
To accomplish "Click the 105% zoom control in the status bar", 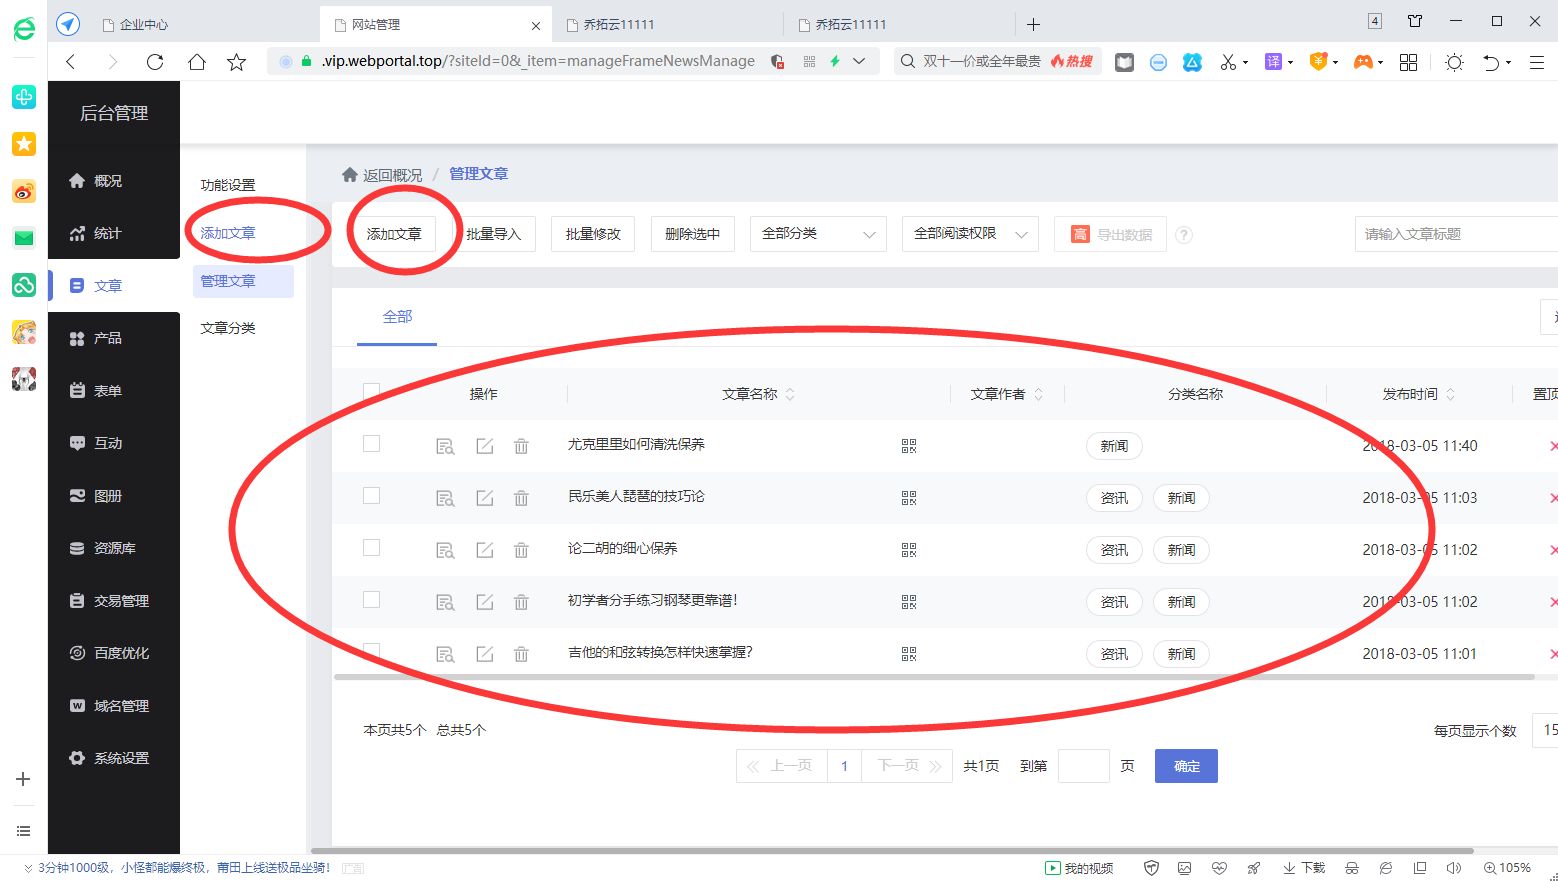I will (1508, 867).
